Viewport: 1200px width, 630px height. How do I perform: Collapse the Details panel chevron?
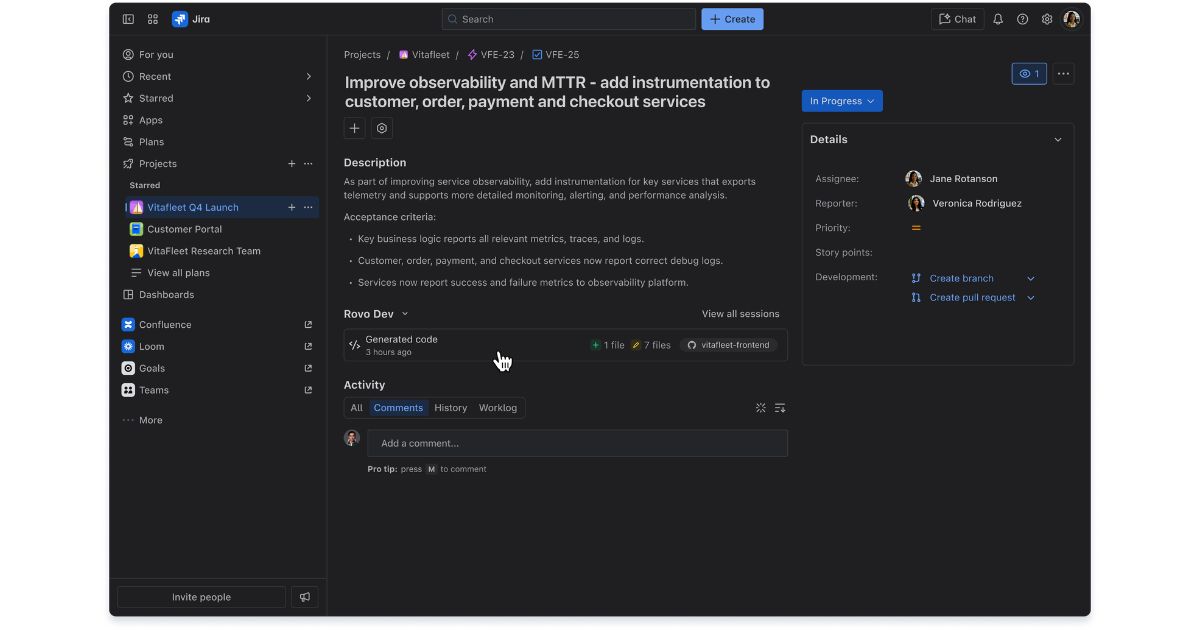1058,140
